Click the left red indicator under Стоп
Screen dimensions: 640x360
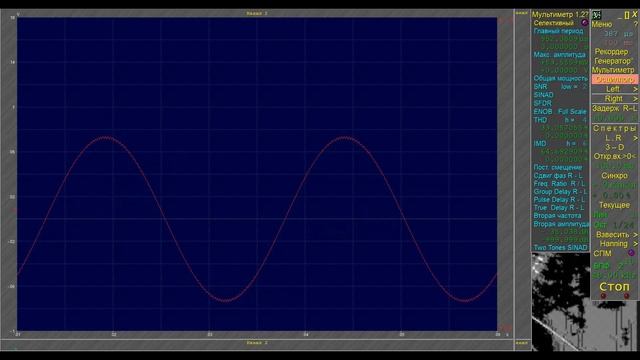[x=603, y=296]
